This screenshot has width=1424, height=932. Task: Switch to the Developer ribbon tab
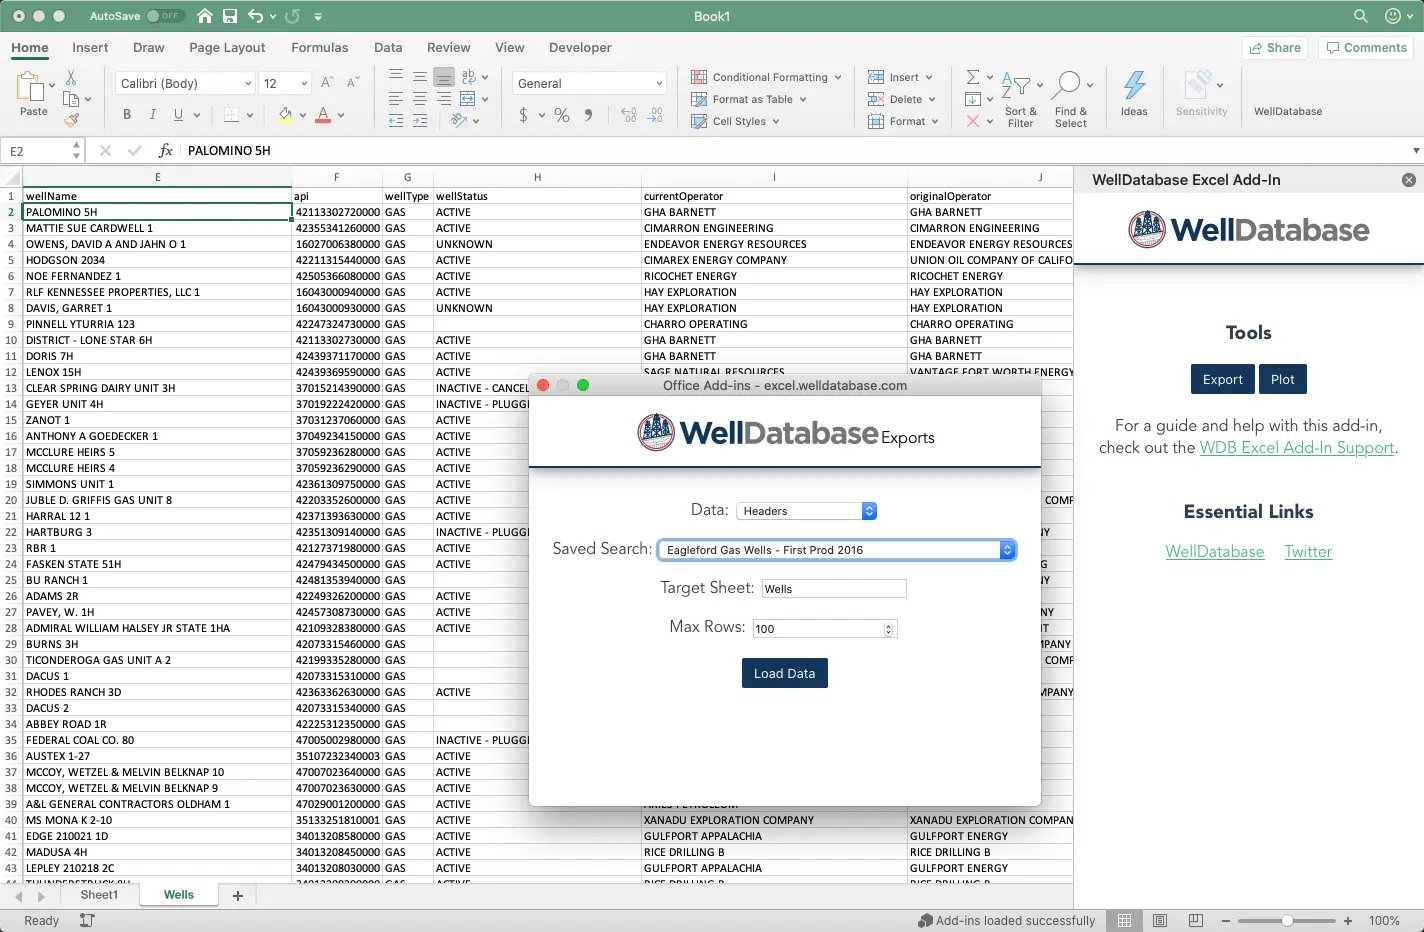(x=580, y=47)
